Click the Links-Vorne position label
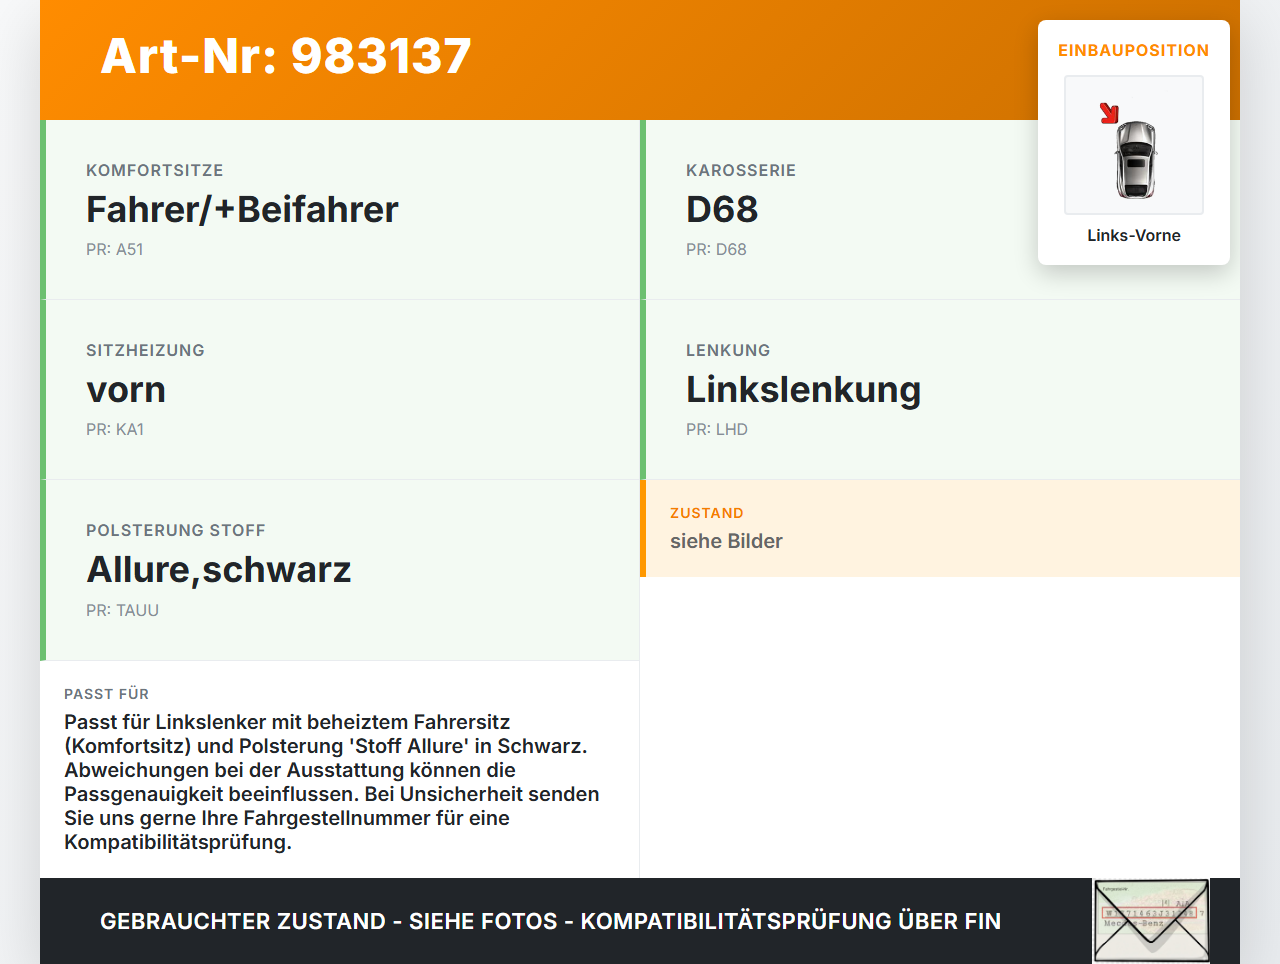Screen dimensions: 1280x964 (x=1133, y=235)
